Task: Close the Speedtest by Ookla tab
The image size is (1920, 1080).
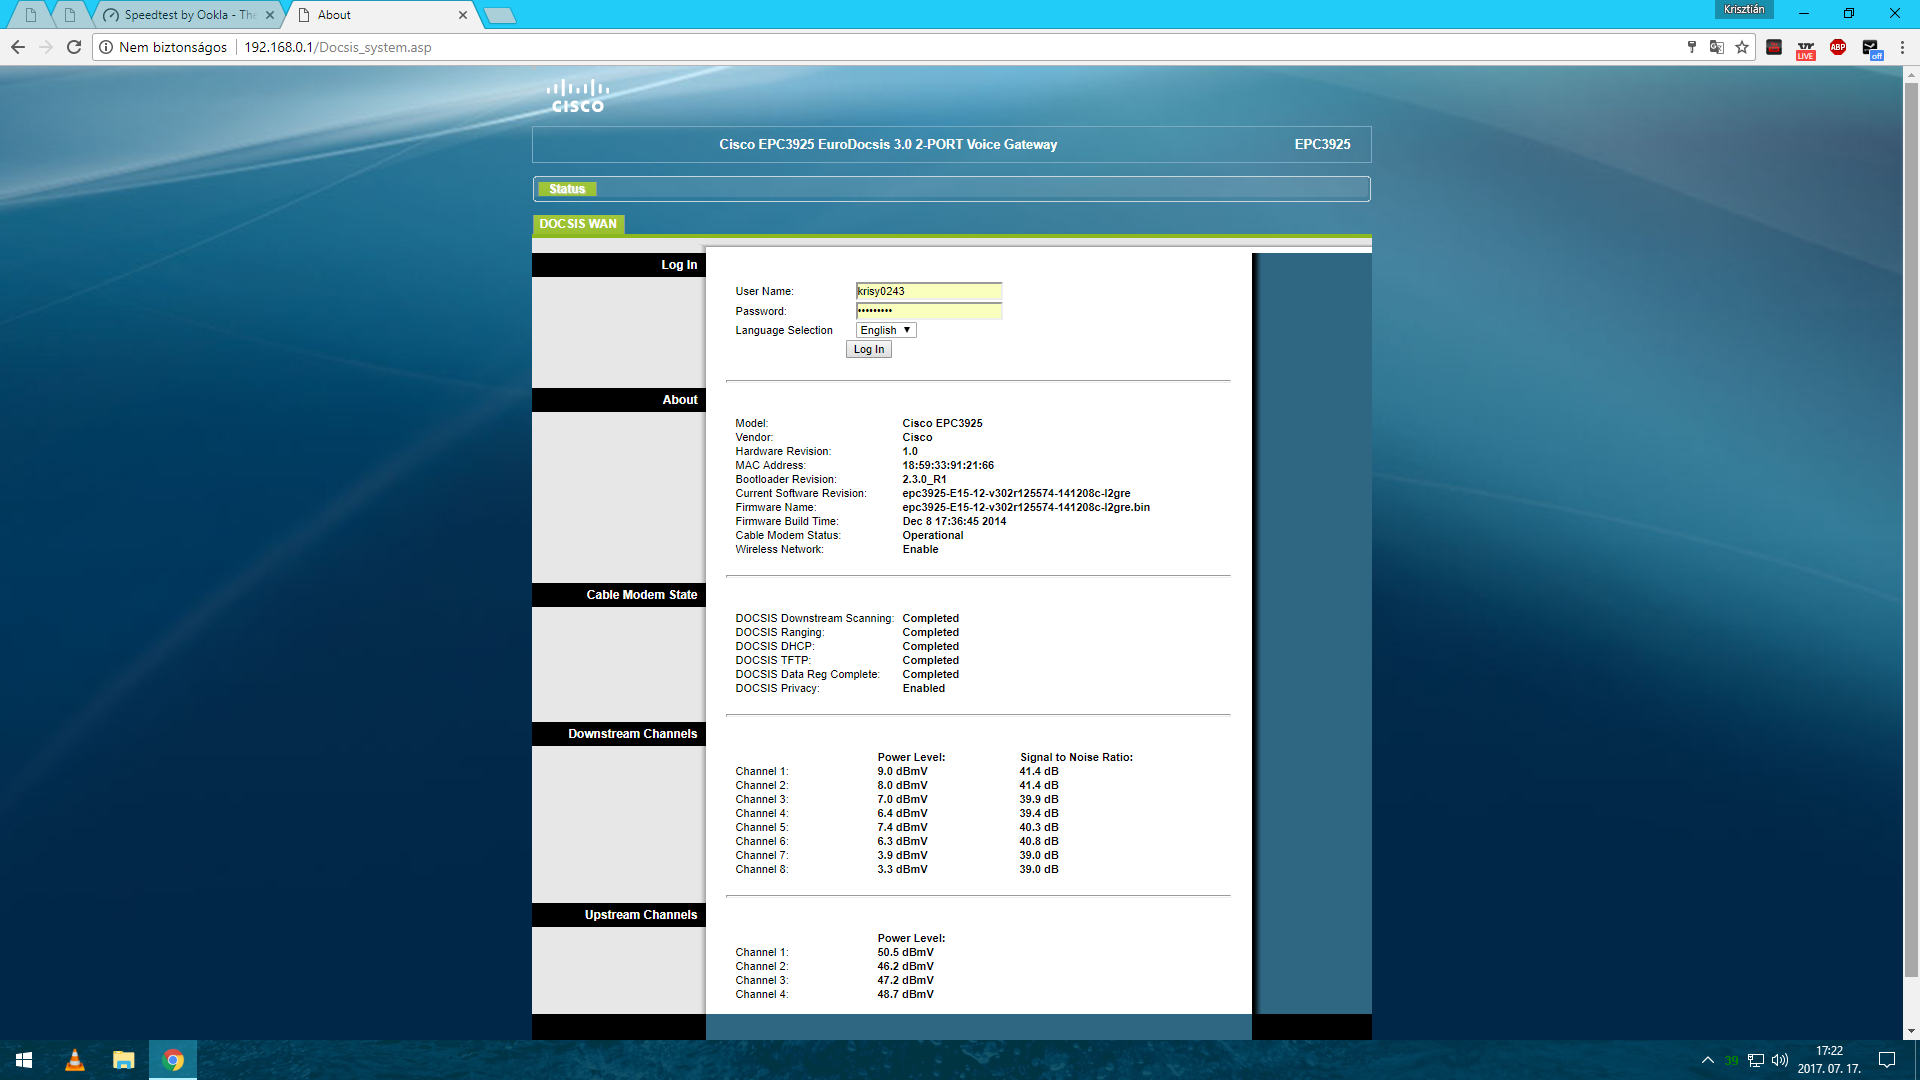Action: tap(270, 15)
